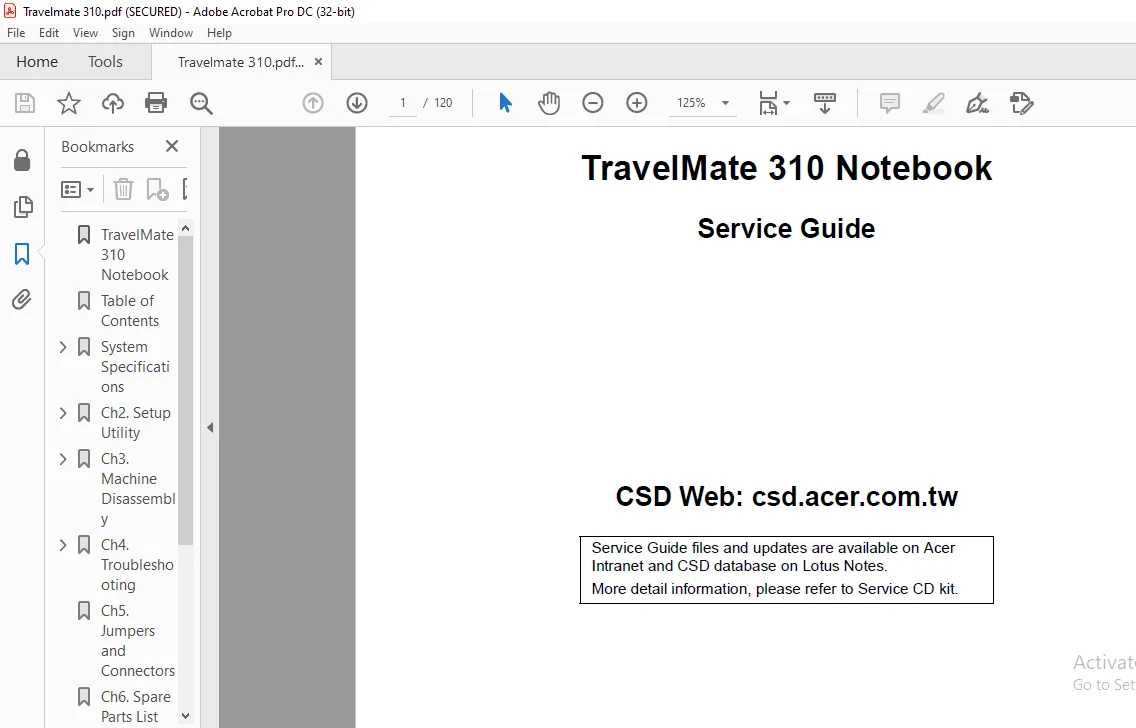
Task: Open the Sign document pen tool
Action: point(977,103)
